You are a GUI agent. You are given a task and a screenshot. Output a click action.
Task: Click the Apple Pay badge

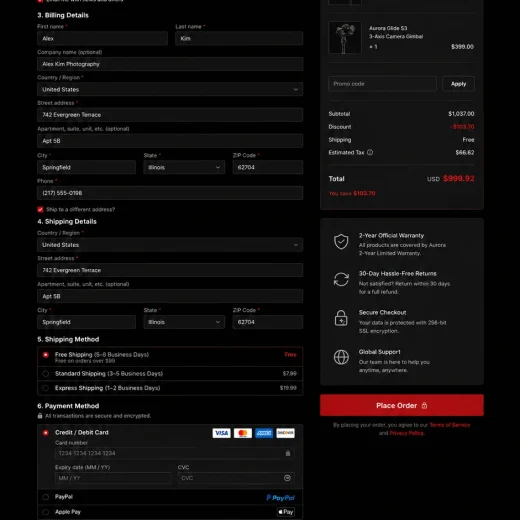click(286, 512)
